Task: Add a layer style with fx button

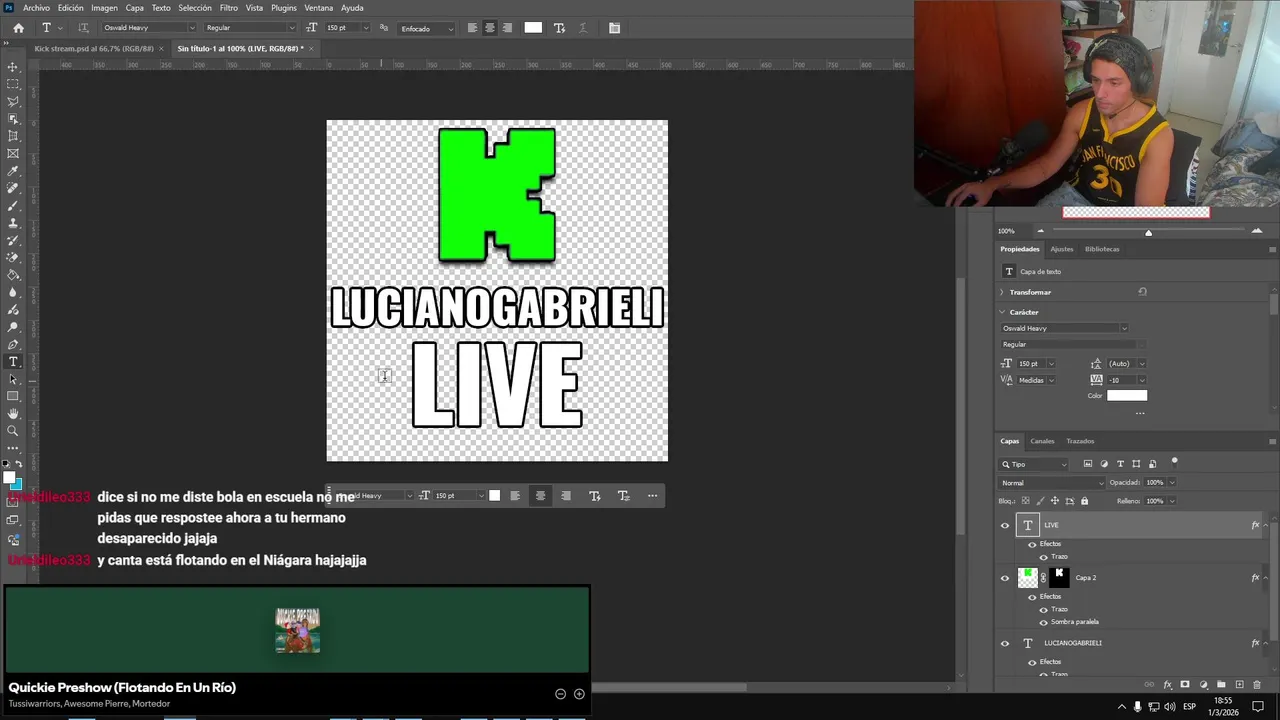Action: (x=1167, y=685)
